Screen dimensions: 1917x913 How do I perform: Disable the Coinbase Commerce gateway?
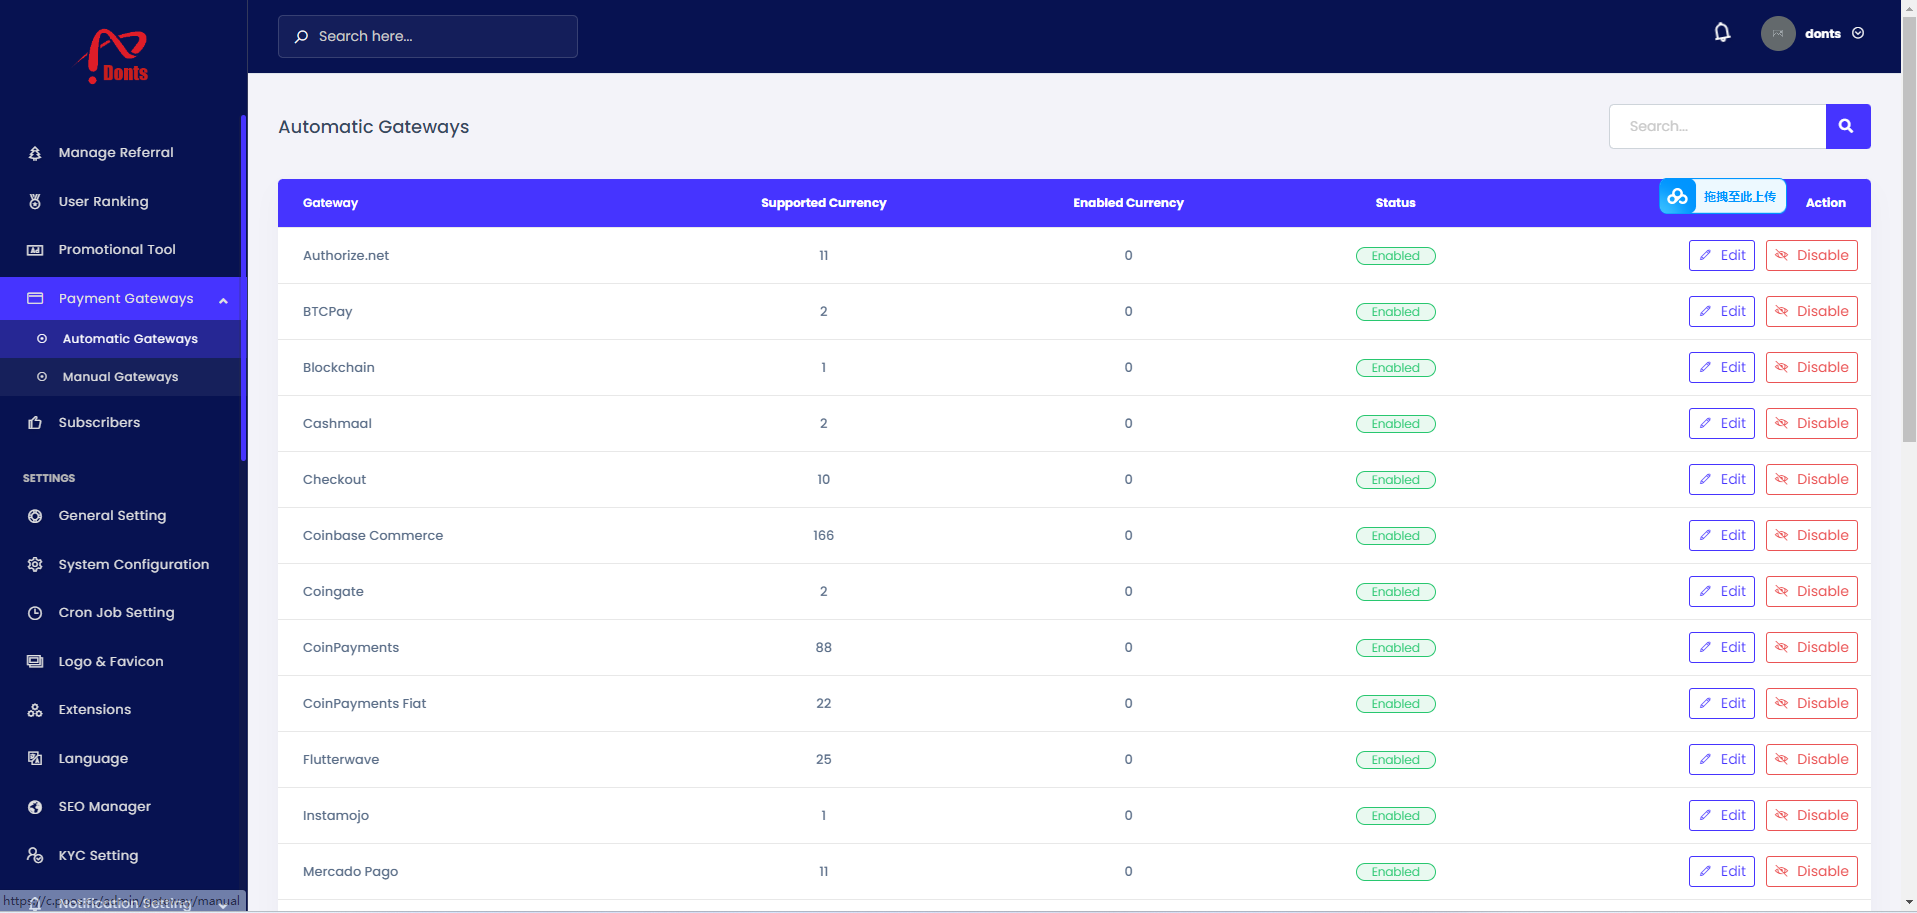click(x=1812, y=535)
